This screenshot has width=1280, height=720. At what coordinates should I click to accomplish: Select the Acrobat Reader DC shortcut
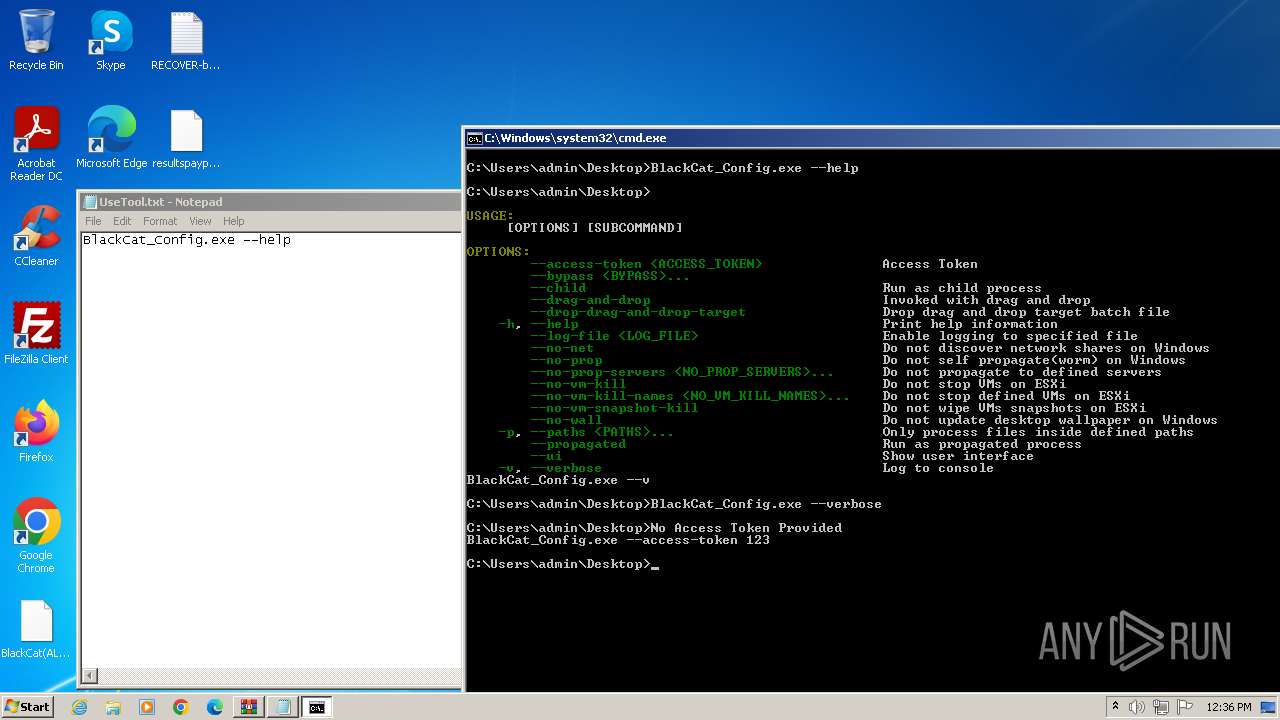[x=36, y=144]
